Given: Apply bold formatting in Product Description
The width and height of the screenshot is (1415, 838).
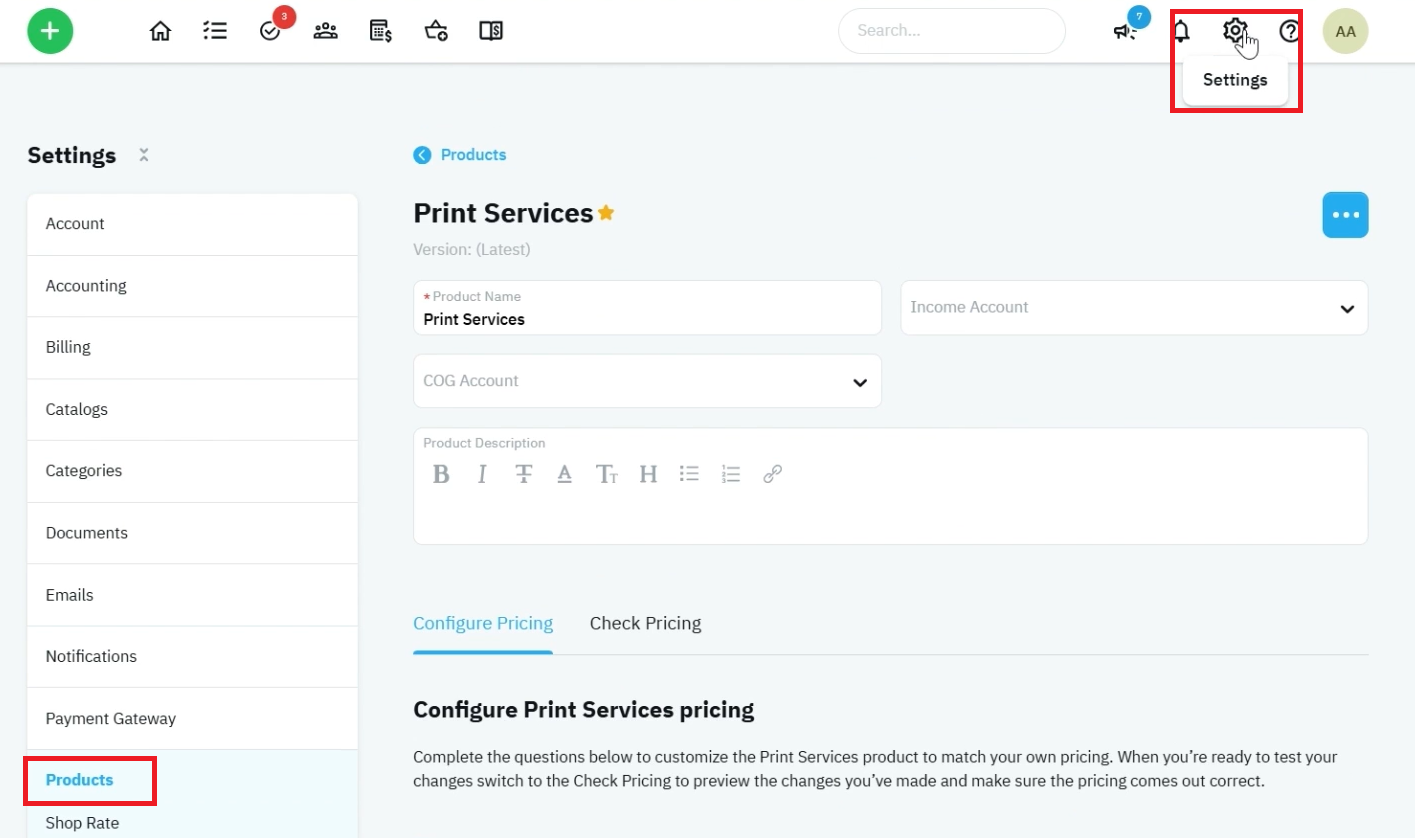Looking at the screenshot, I should pyautogui.click(x=441, y=474).
